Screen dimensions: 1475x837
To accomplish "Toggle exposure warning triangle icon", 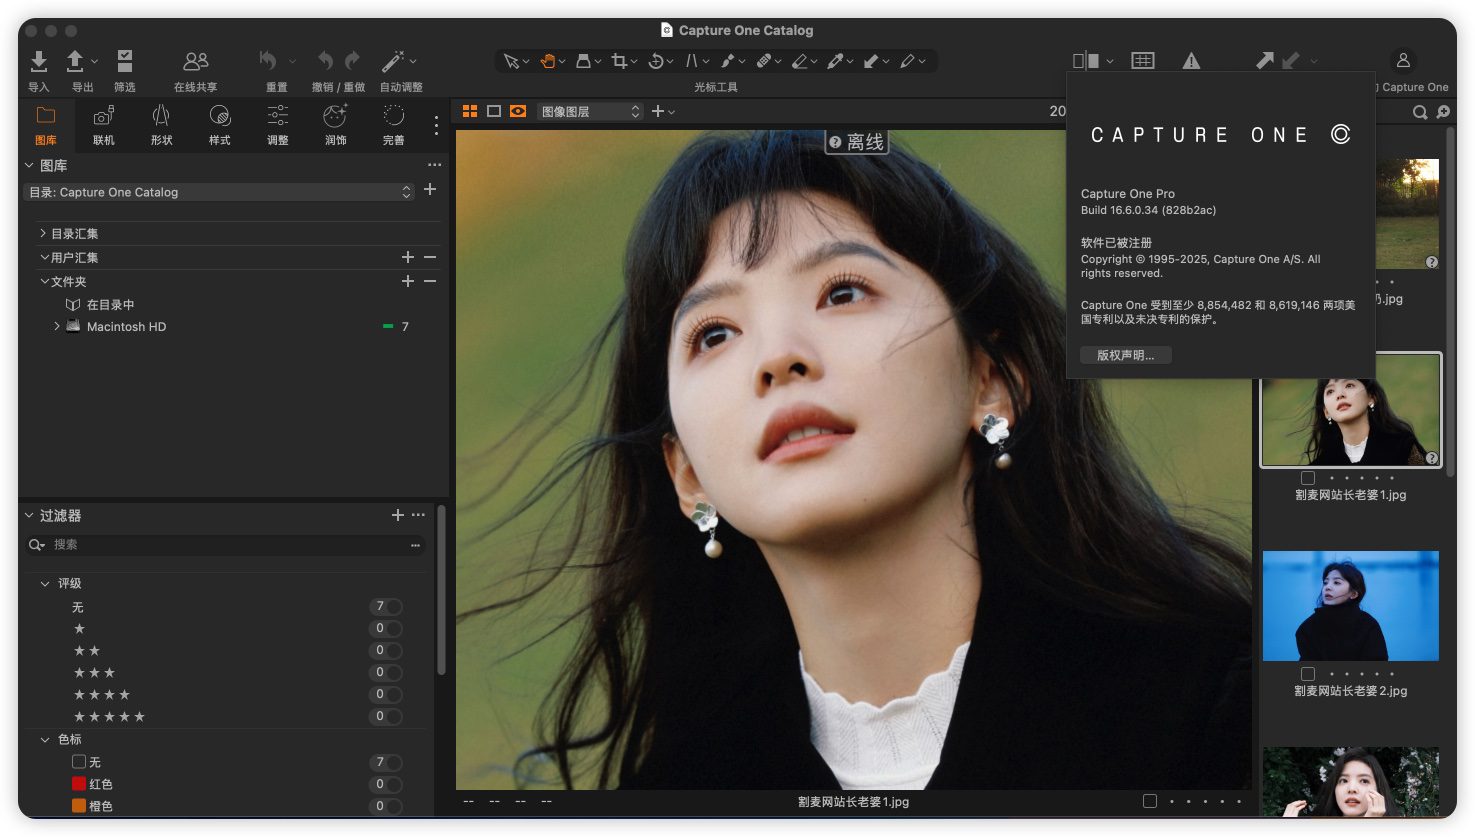I will (x=1191, y=61).
